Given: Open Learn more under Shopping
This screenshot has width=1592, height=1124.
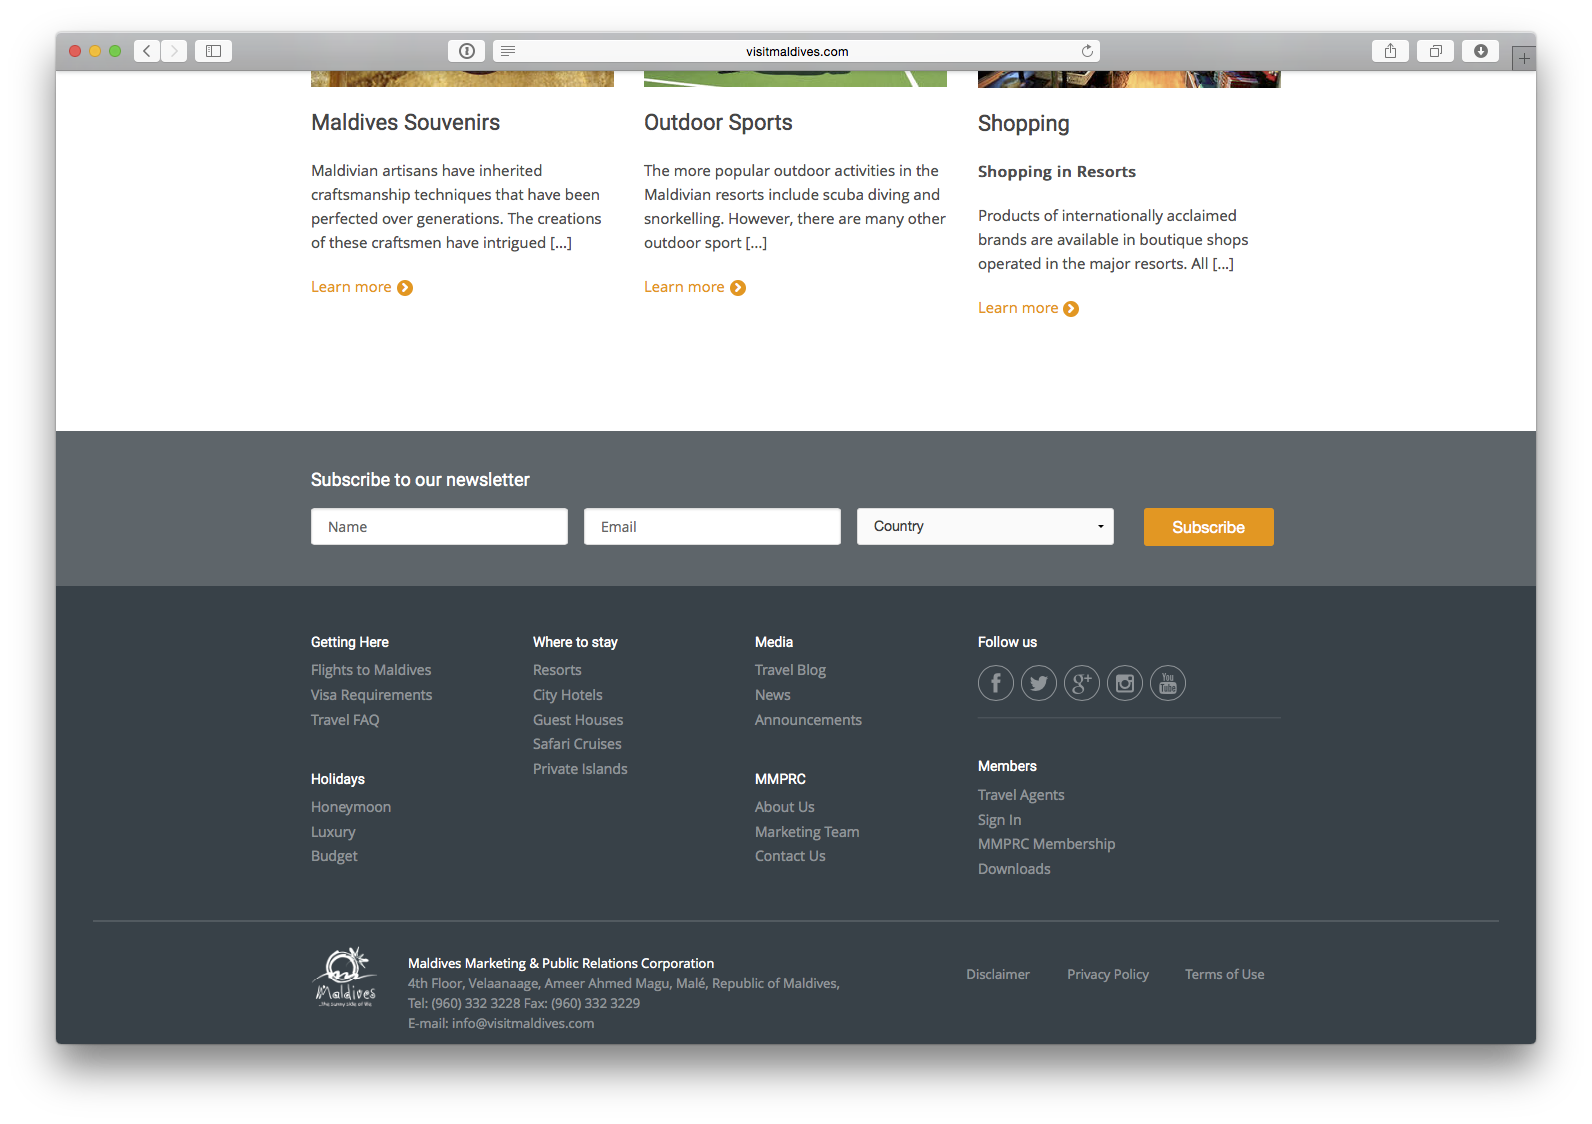Looking at the screenshot, I should click(1018, 308).
